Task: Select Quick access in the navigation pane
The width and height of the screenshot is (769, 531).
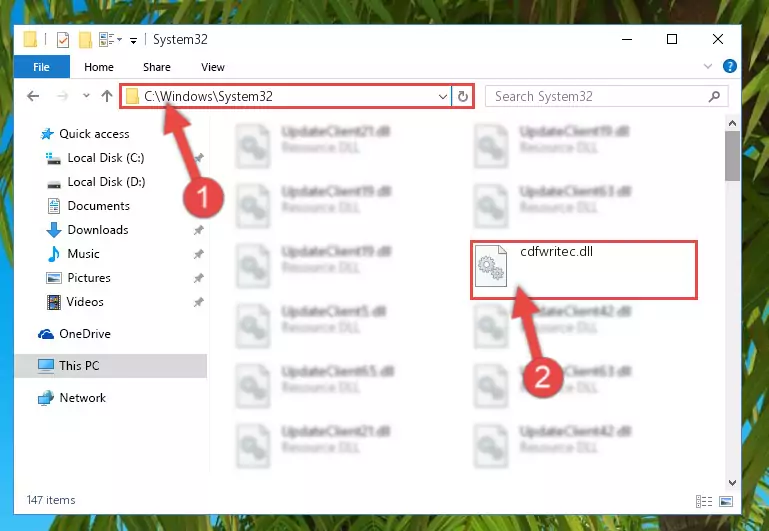Action: coord(94,134)
